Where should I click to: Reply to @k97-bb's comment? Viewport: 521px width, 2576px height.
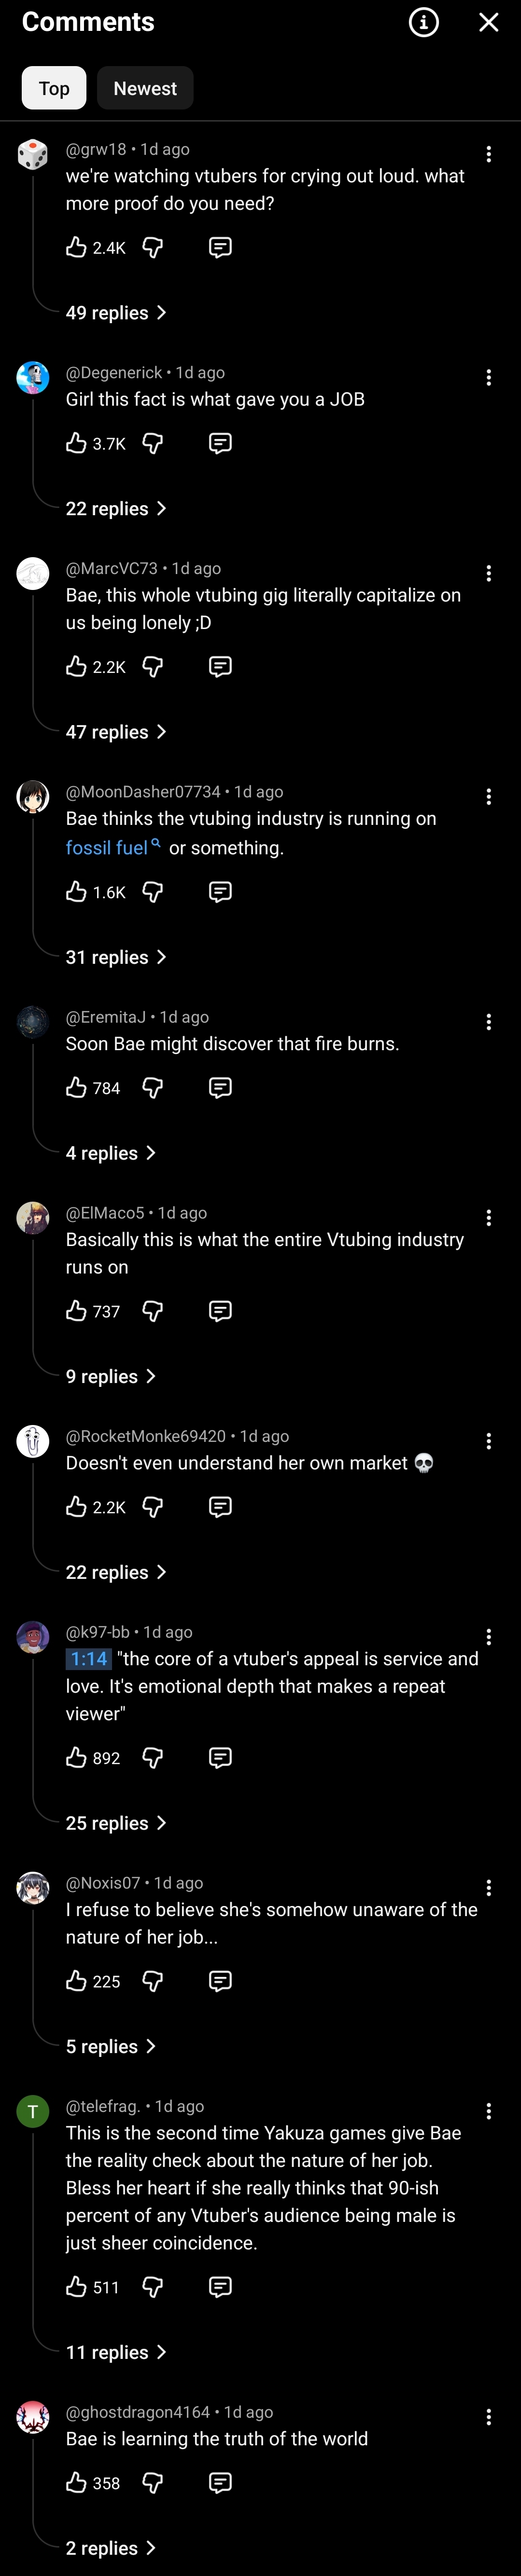click(220, 1757)
